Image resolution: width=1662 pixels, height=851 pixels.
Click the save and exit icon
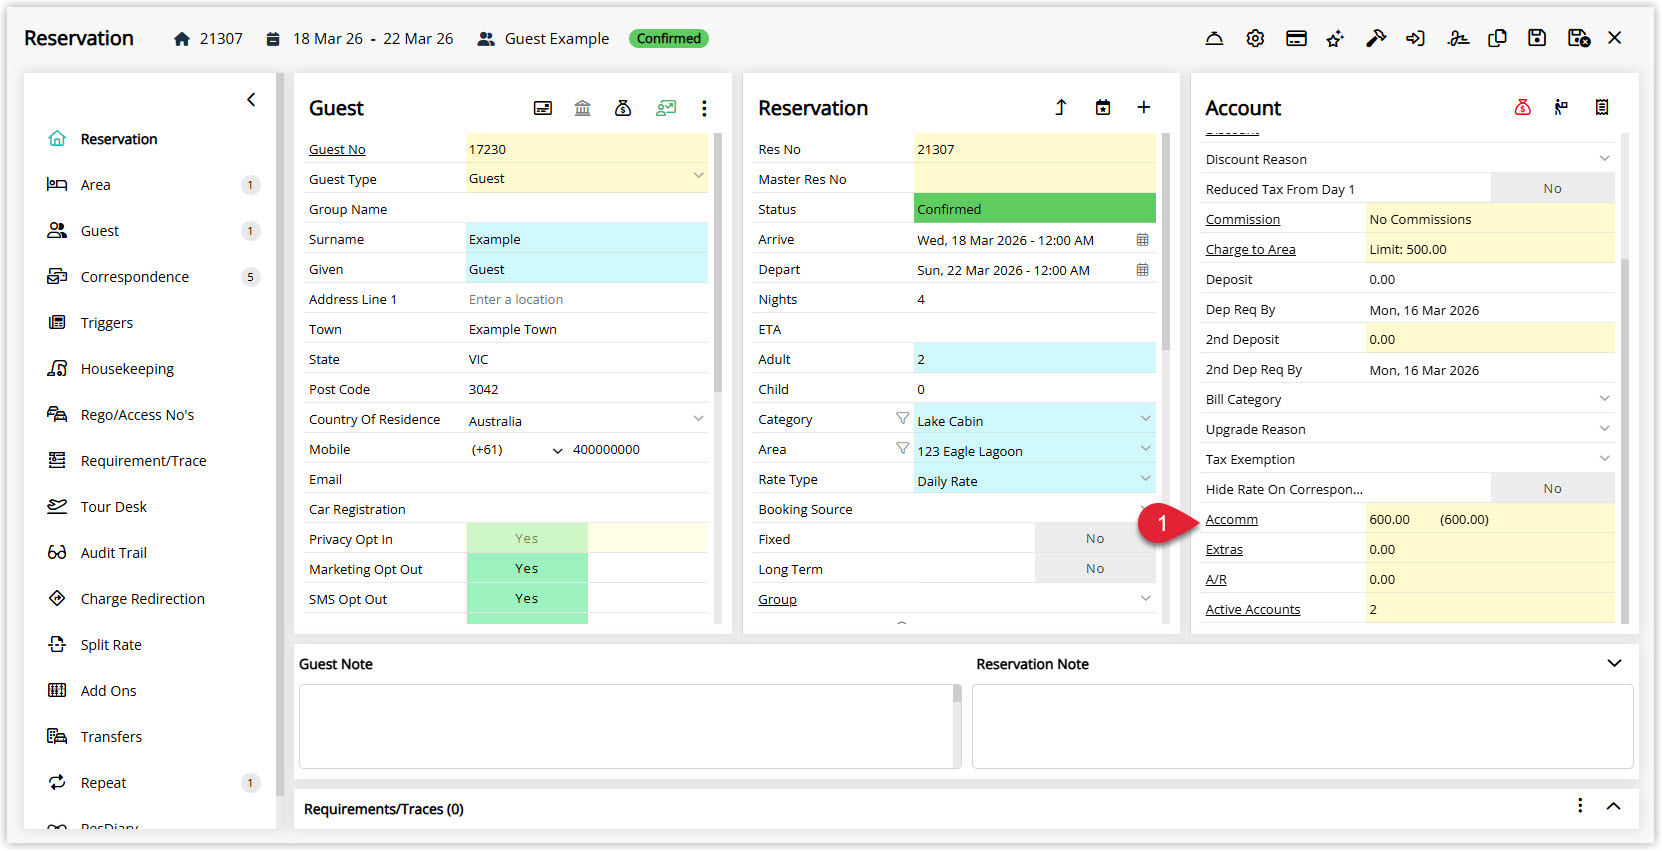tap(1579, 38)
